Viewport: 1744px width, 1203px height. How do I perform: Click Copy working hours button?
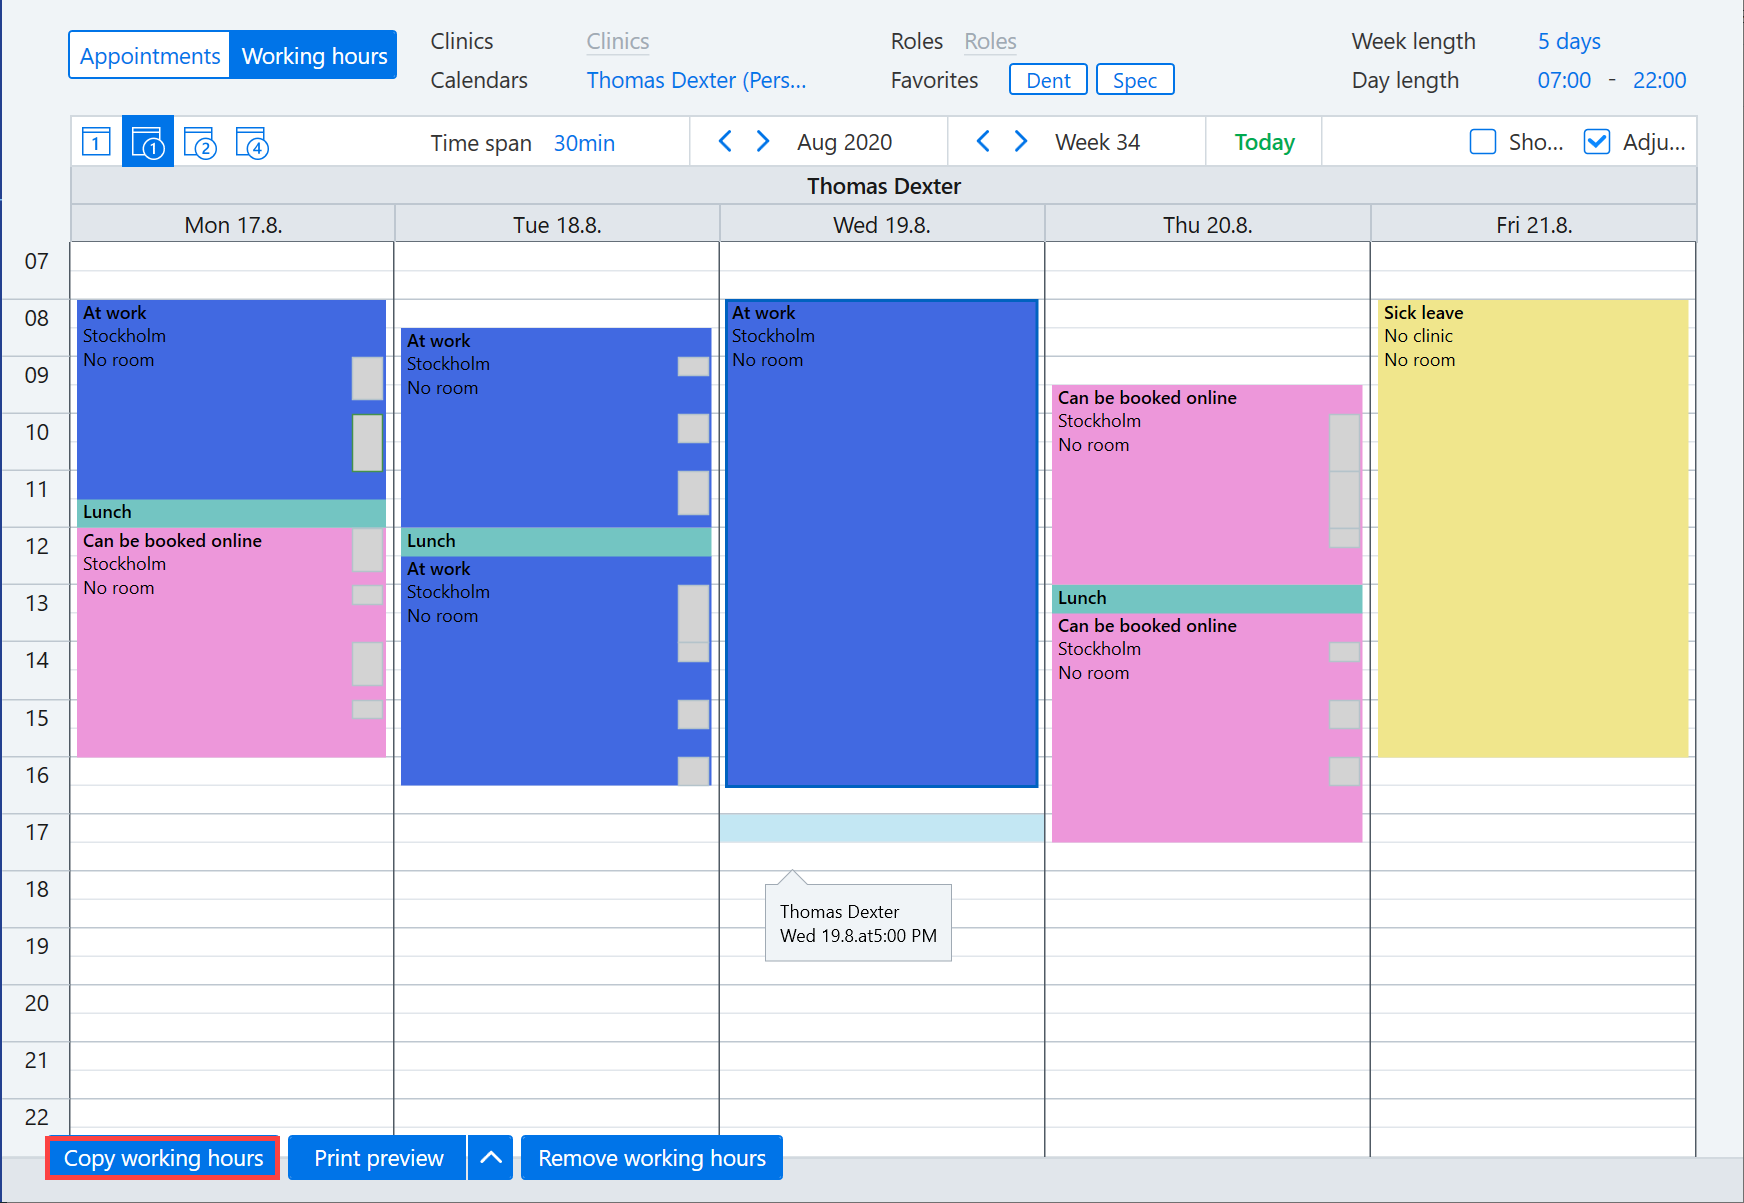[163, 1157]
